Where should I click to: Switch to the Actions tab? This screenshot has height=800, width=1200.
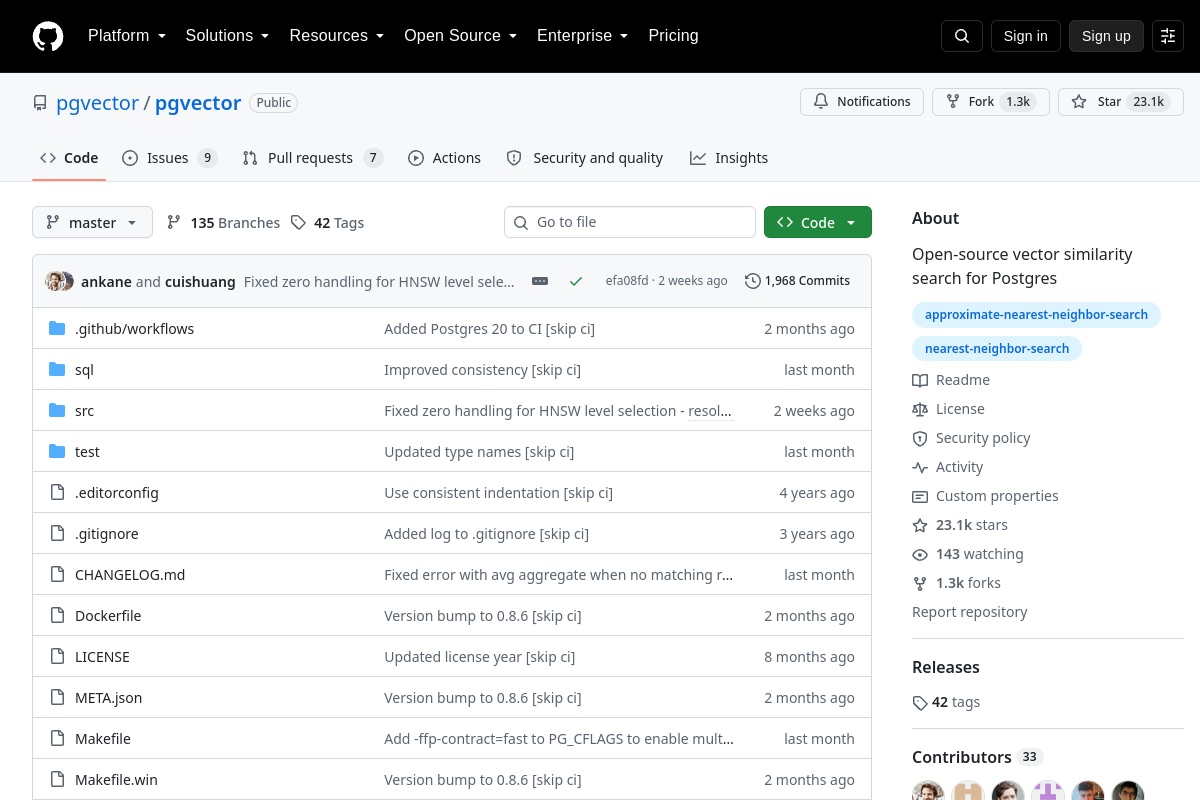coord(444,158)
